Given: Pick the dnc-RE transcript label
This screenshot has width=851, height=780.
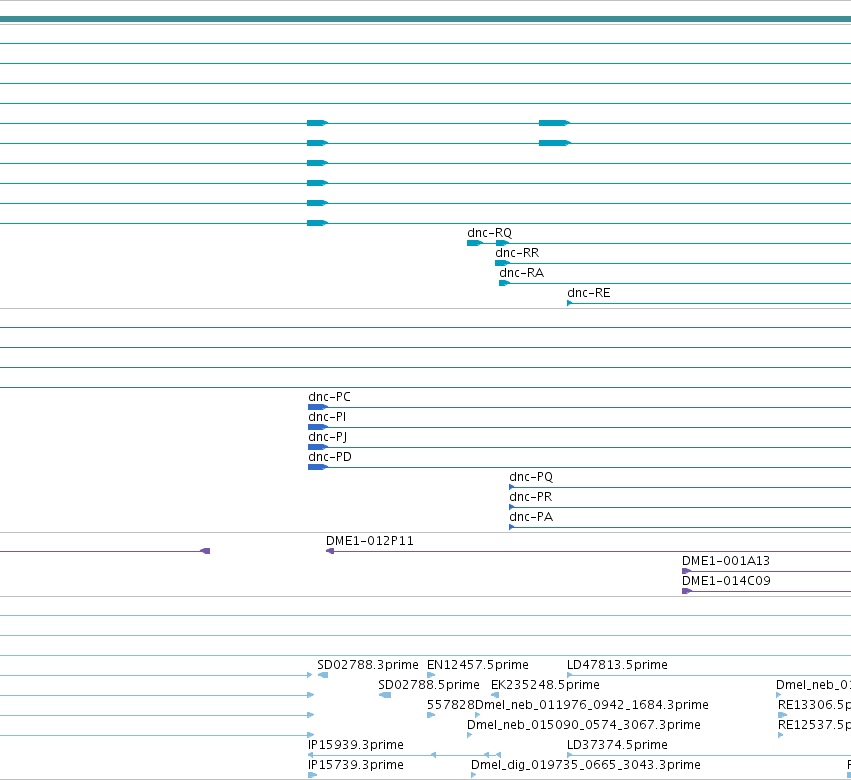Looking at the screenshot, I should 588,293.
